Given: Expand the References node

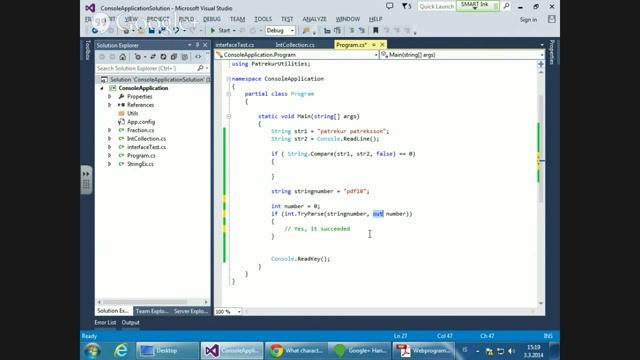Looking at the screenshot, I should pos(109,105).
